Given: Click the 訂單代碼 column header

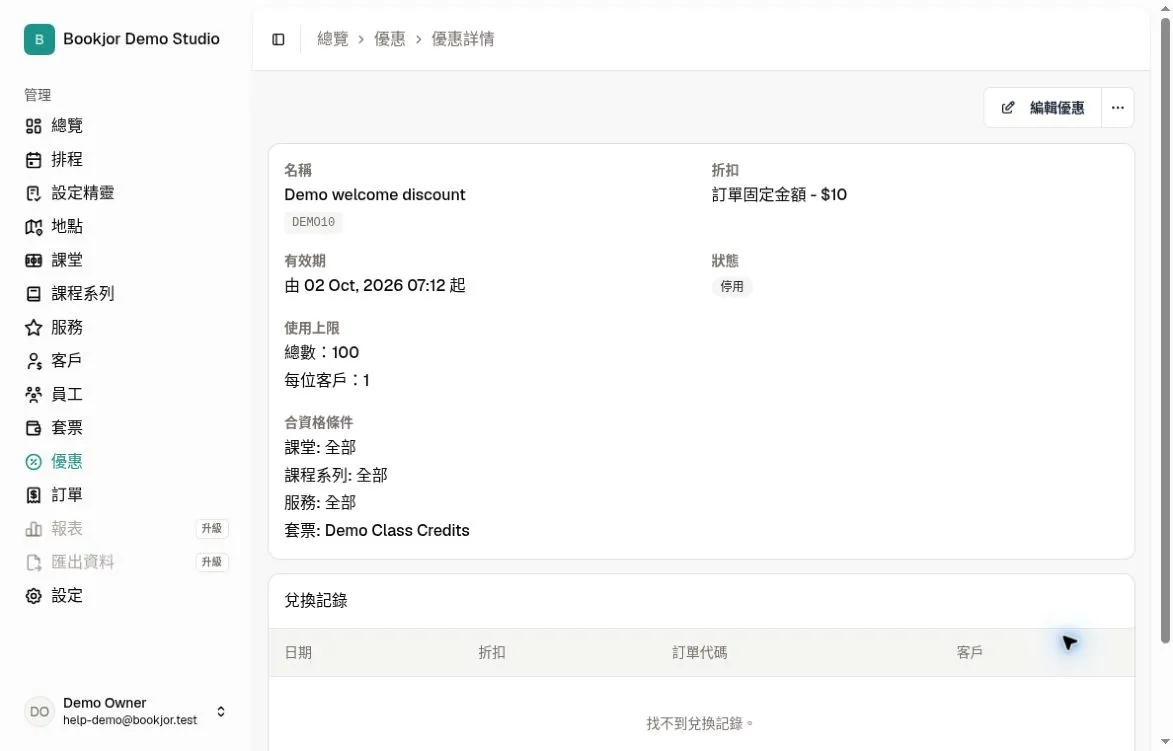Looking at the screenshot, I should point(699,653).
